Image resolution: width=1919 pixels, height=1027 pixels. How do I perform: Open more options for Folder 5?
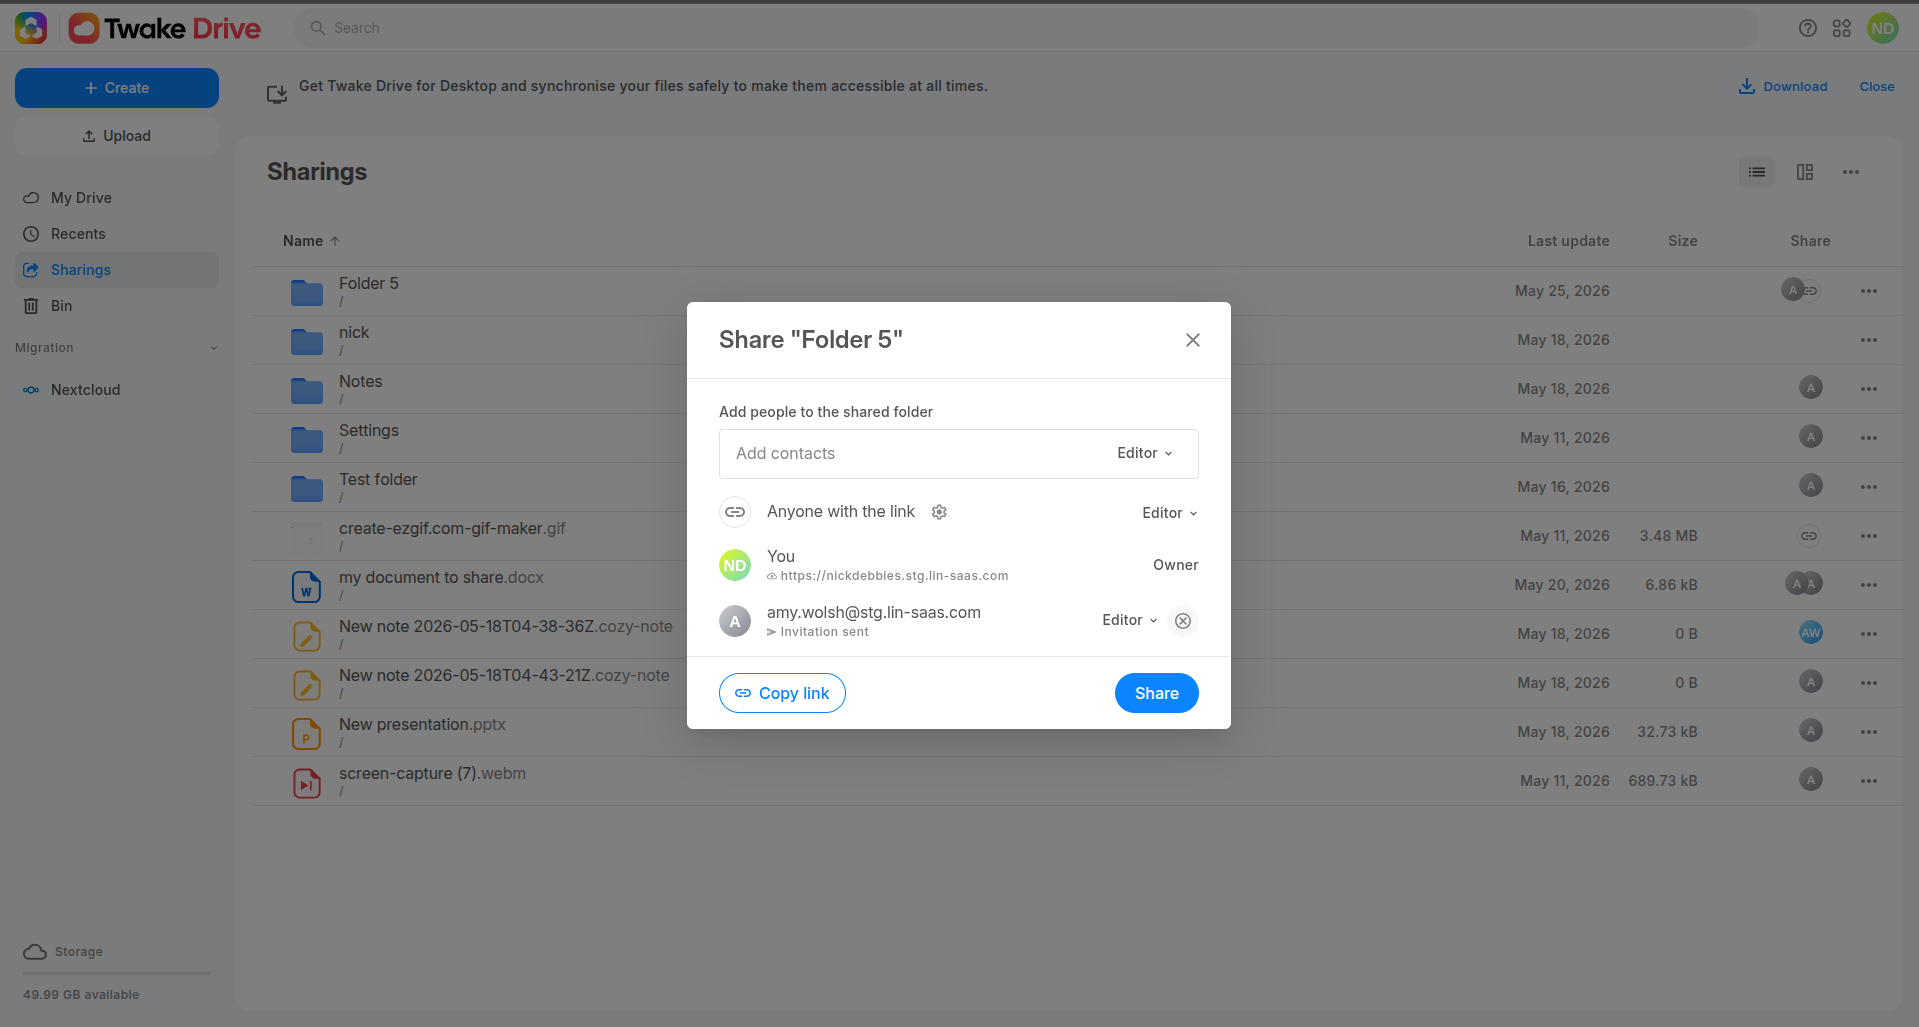pos(1869,291)
